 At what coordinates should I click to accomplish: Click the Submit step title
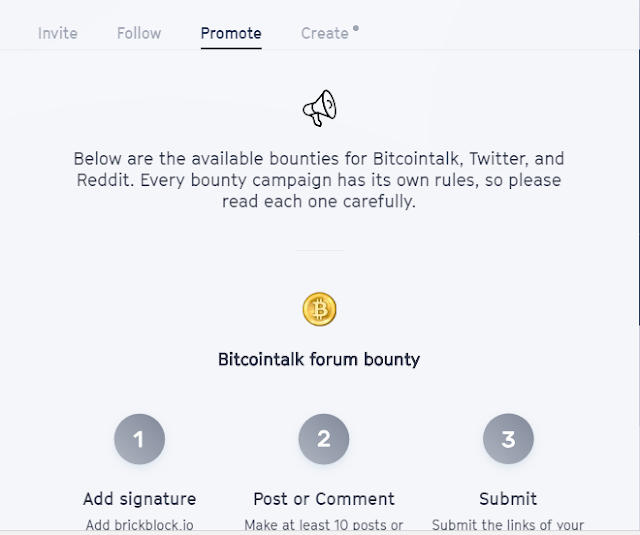tap(508, 498)
